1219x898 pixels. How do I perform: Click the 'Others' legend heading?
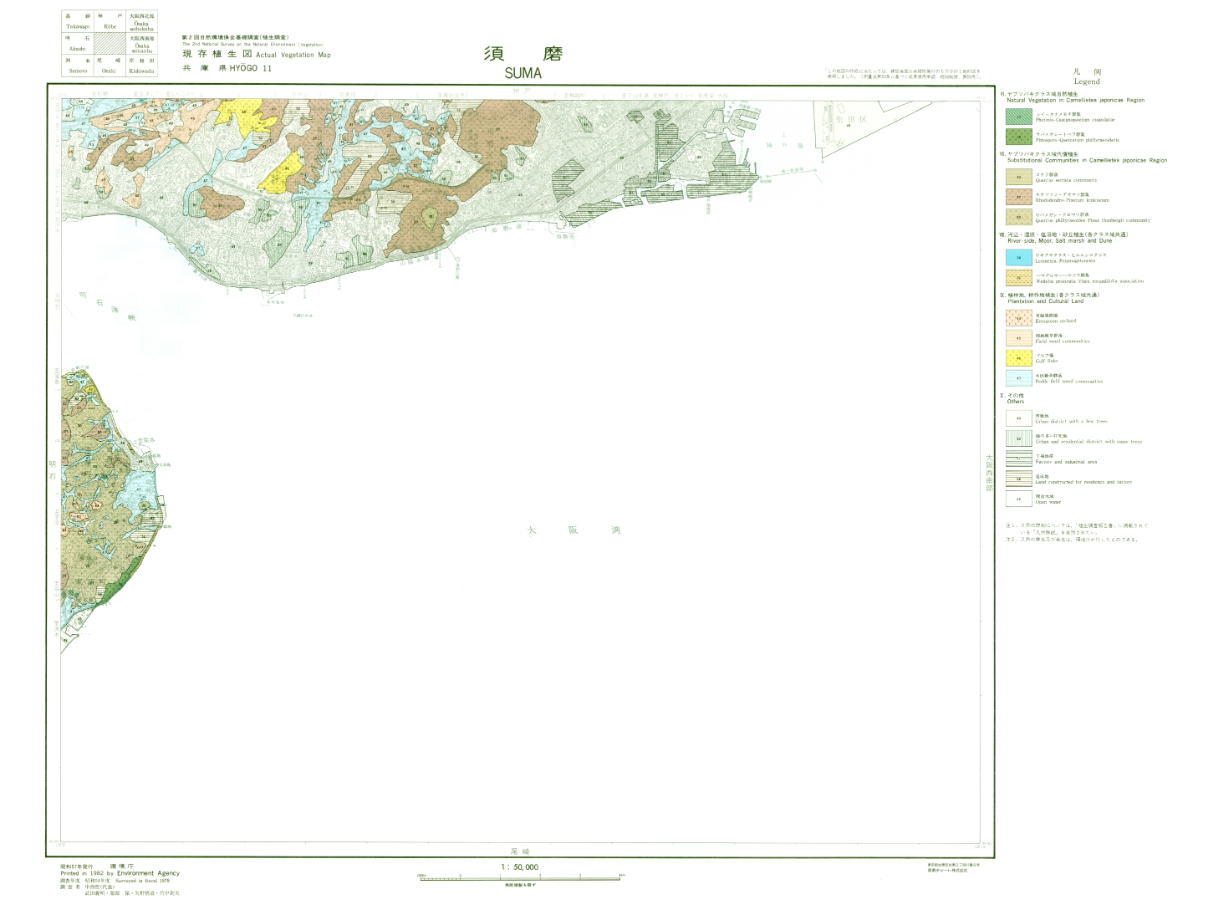point(1015,402)
